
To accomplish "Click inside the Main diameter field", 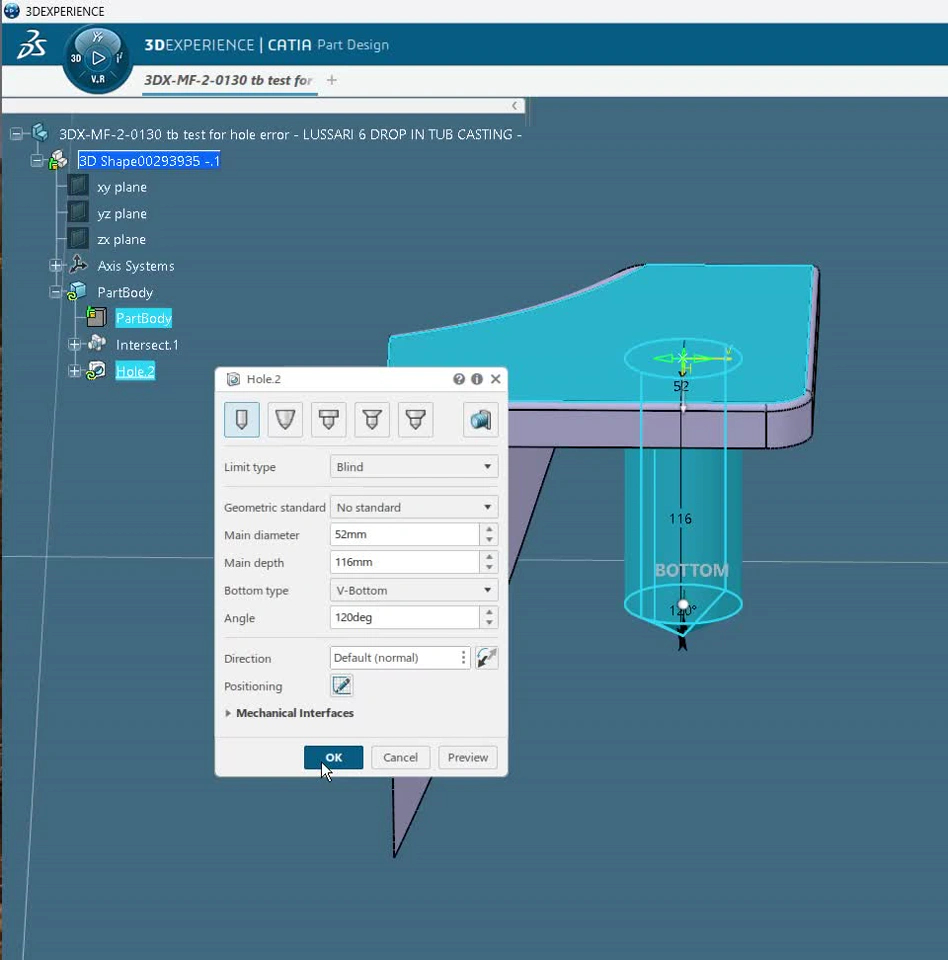I will point(404,535).
